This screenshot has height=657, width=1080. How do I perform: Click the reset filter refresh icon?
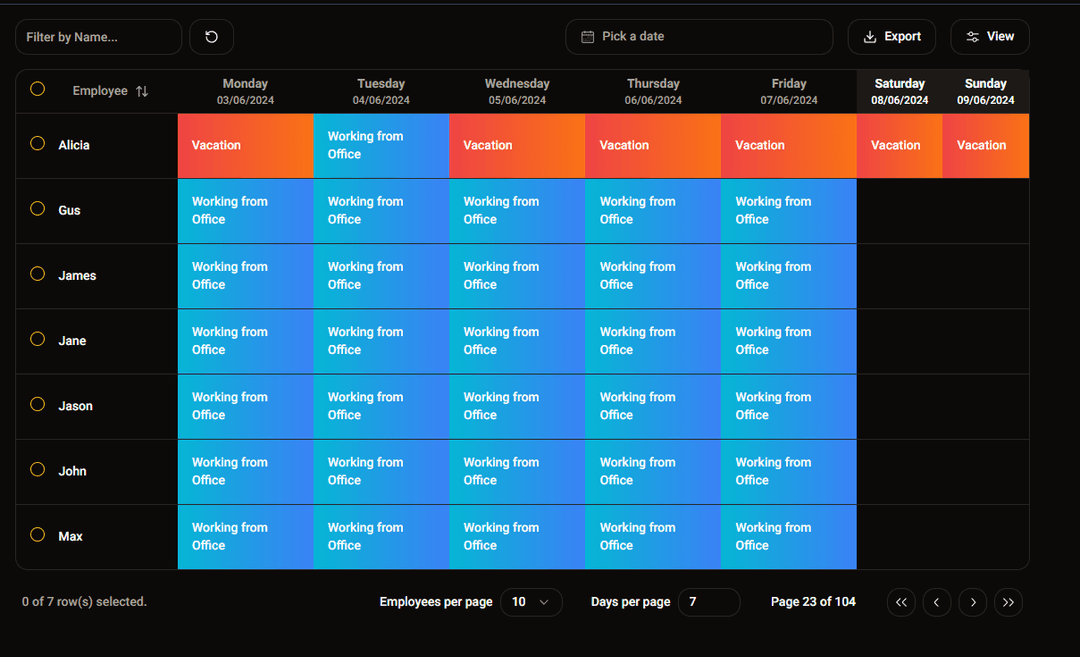click(211, 37)
